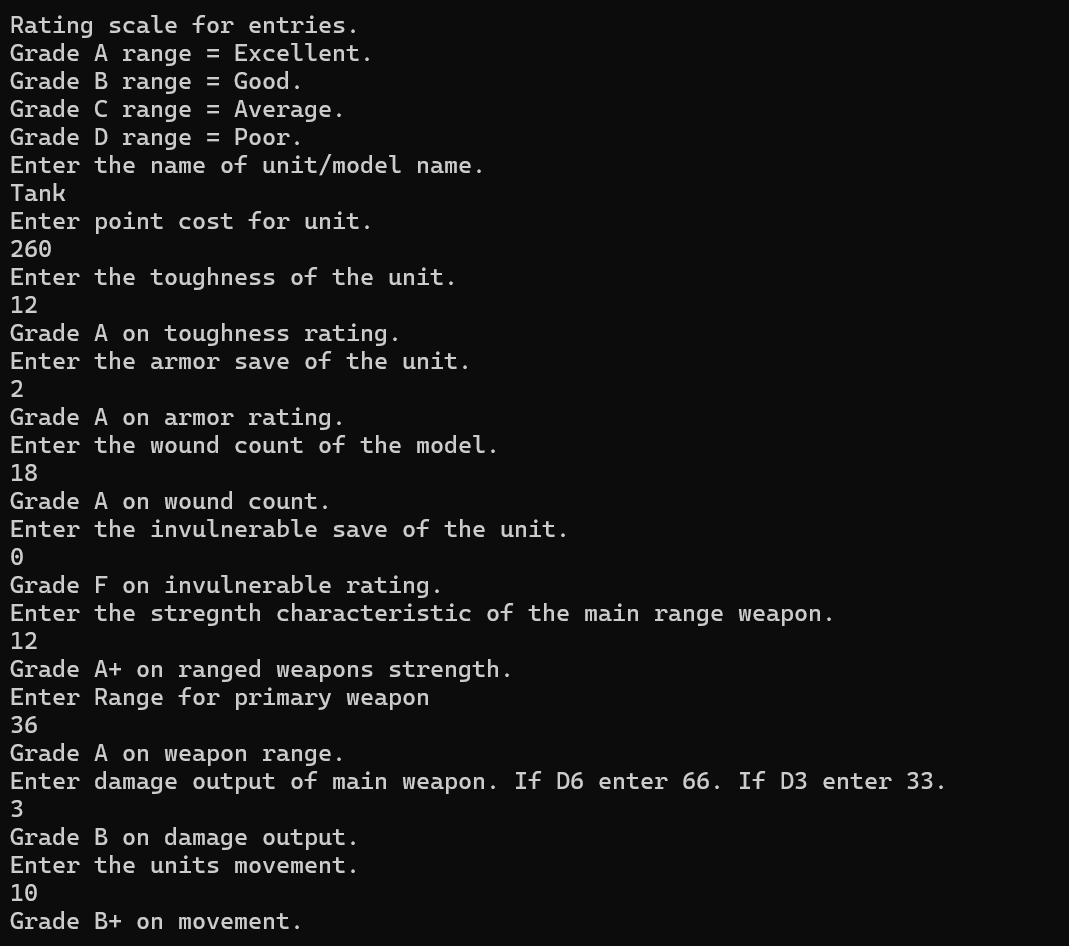Click the 'Grade F on invulnerable rating.' line
Screen dimensions: 1069x946
pos(226,585)
